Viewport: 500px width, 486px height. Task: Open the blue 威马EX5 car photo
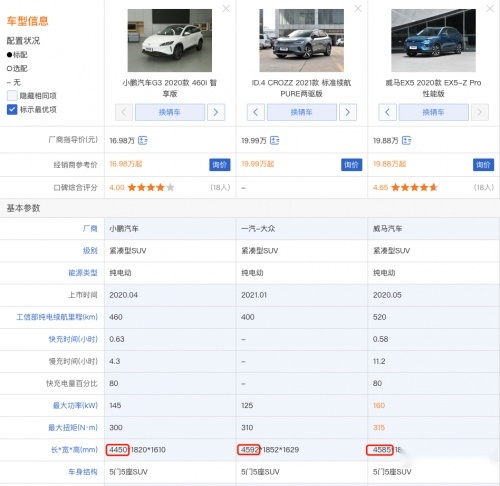433,40
